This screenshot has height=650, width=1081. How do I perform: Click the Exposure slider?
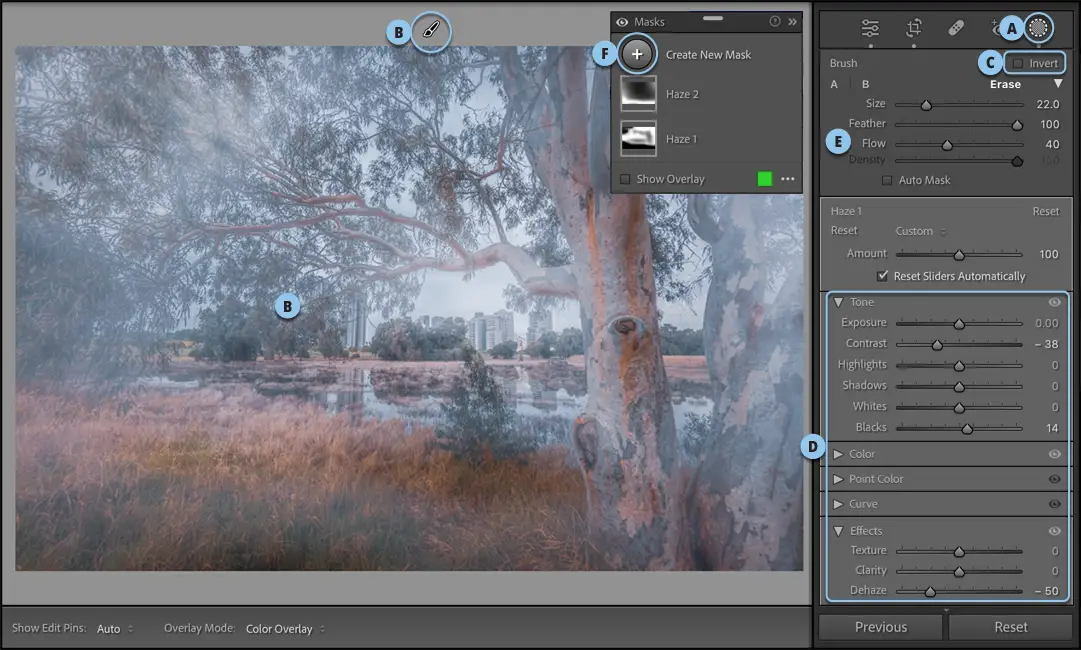tap(959, 323)
